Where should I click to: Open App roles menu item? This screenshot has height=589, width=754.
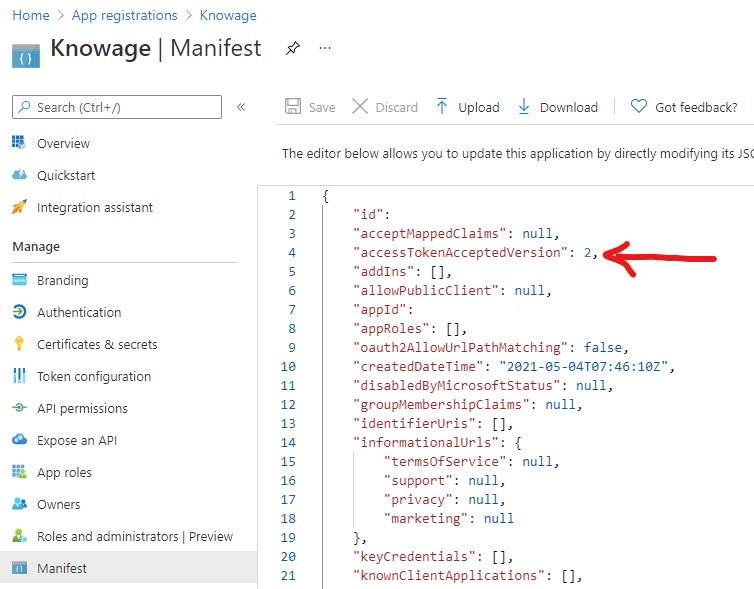click(x=64, y=473)
